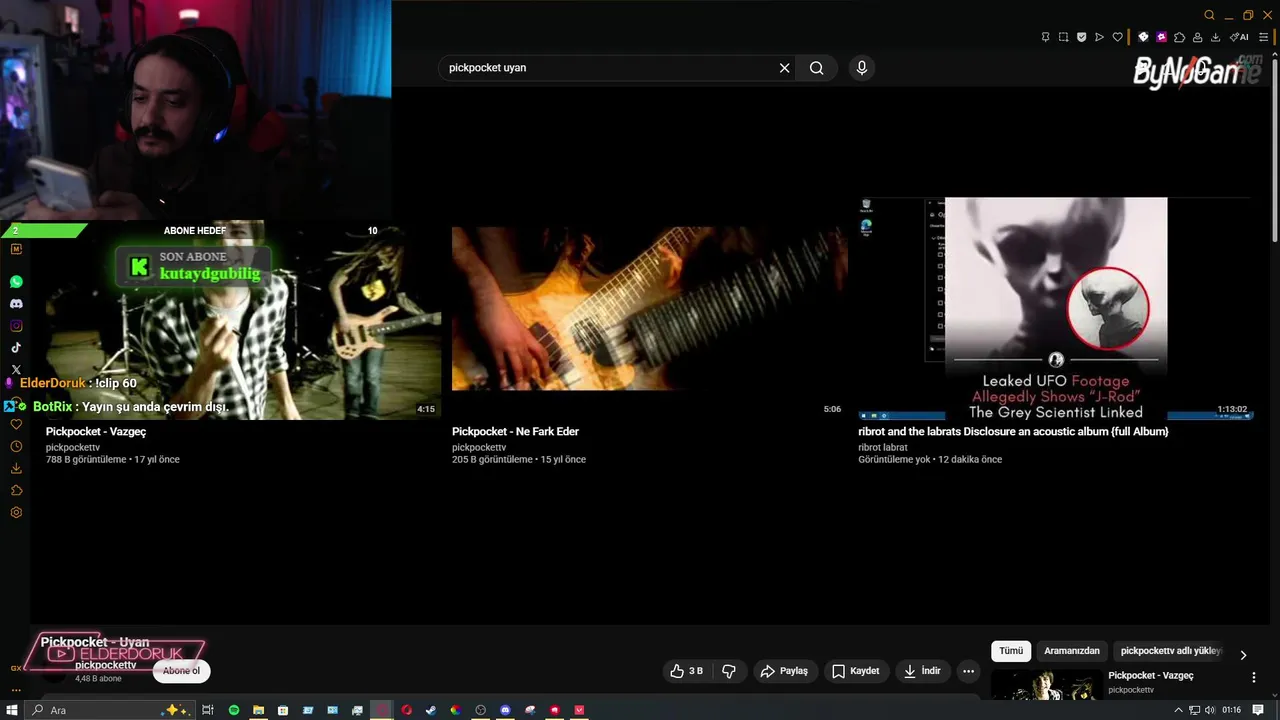
Task: Open options for suggested Pickpocket - Vazgeç video
Action: pyautogui.click(x=1254, y=677)
